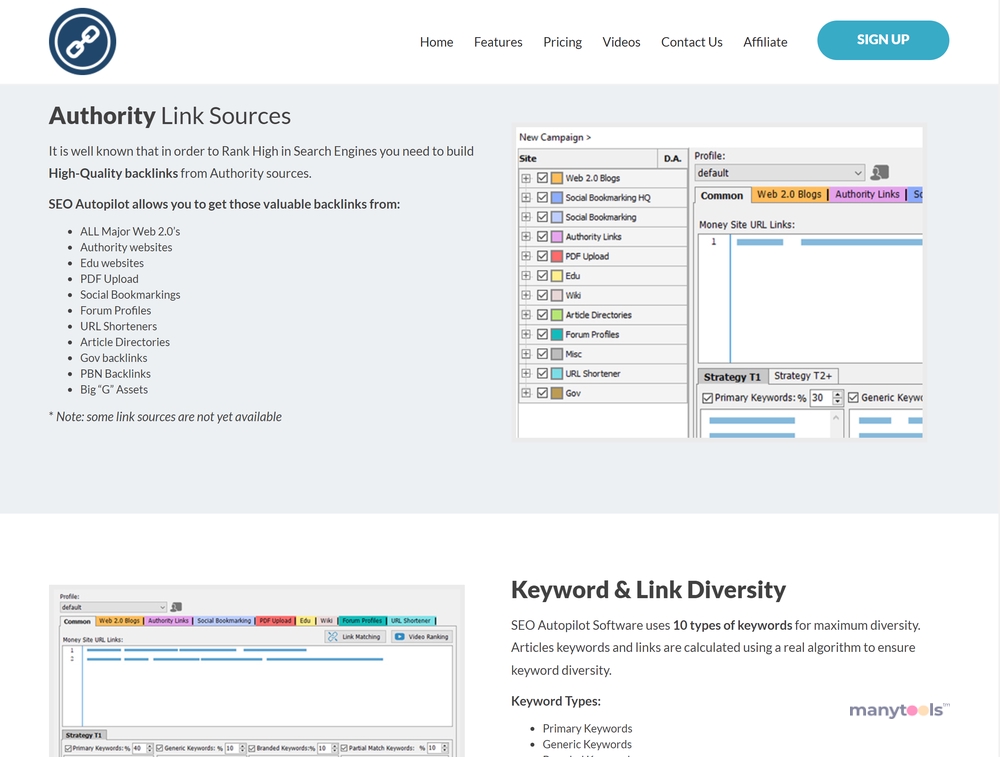Viewport: 1000px width, 757px height.
Task: Click the orange Web 2.0 Blogs color swatch
Action: (557, 178)
